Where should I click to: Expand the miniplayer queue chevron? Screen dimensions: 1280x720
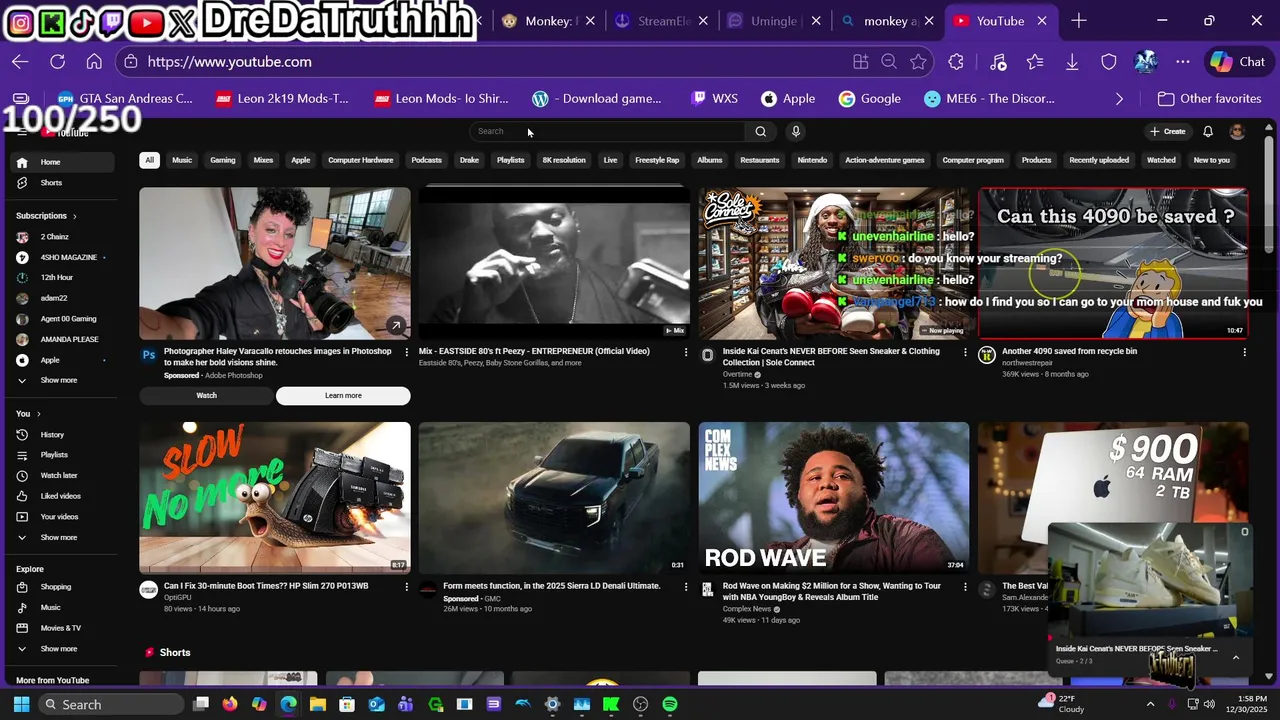click(1236, 657)
